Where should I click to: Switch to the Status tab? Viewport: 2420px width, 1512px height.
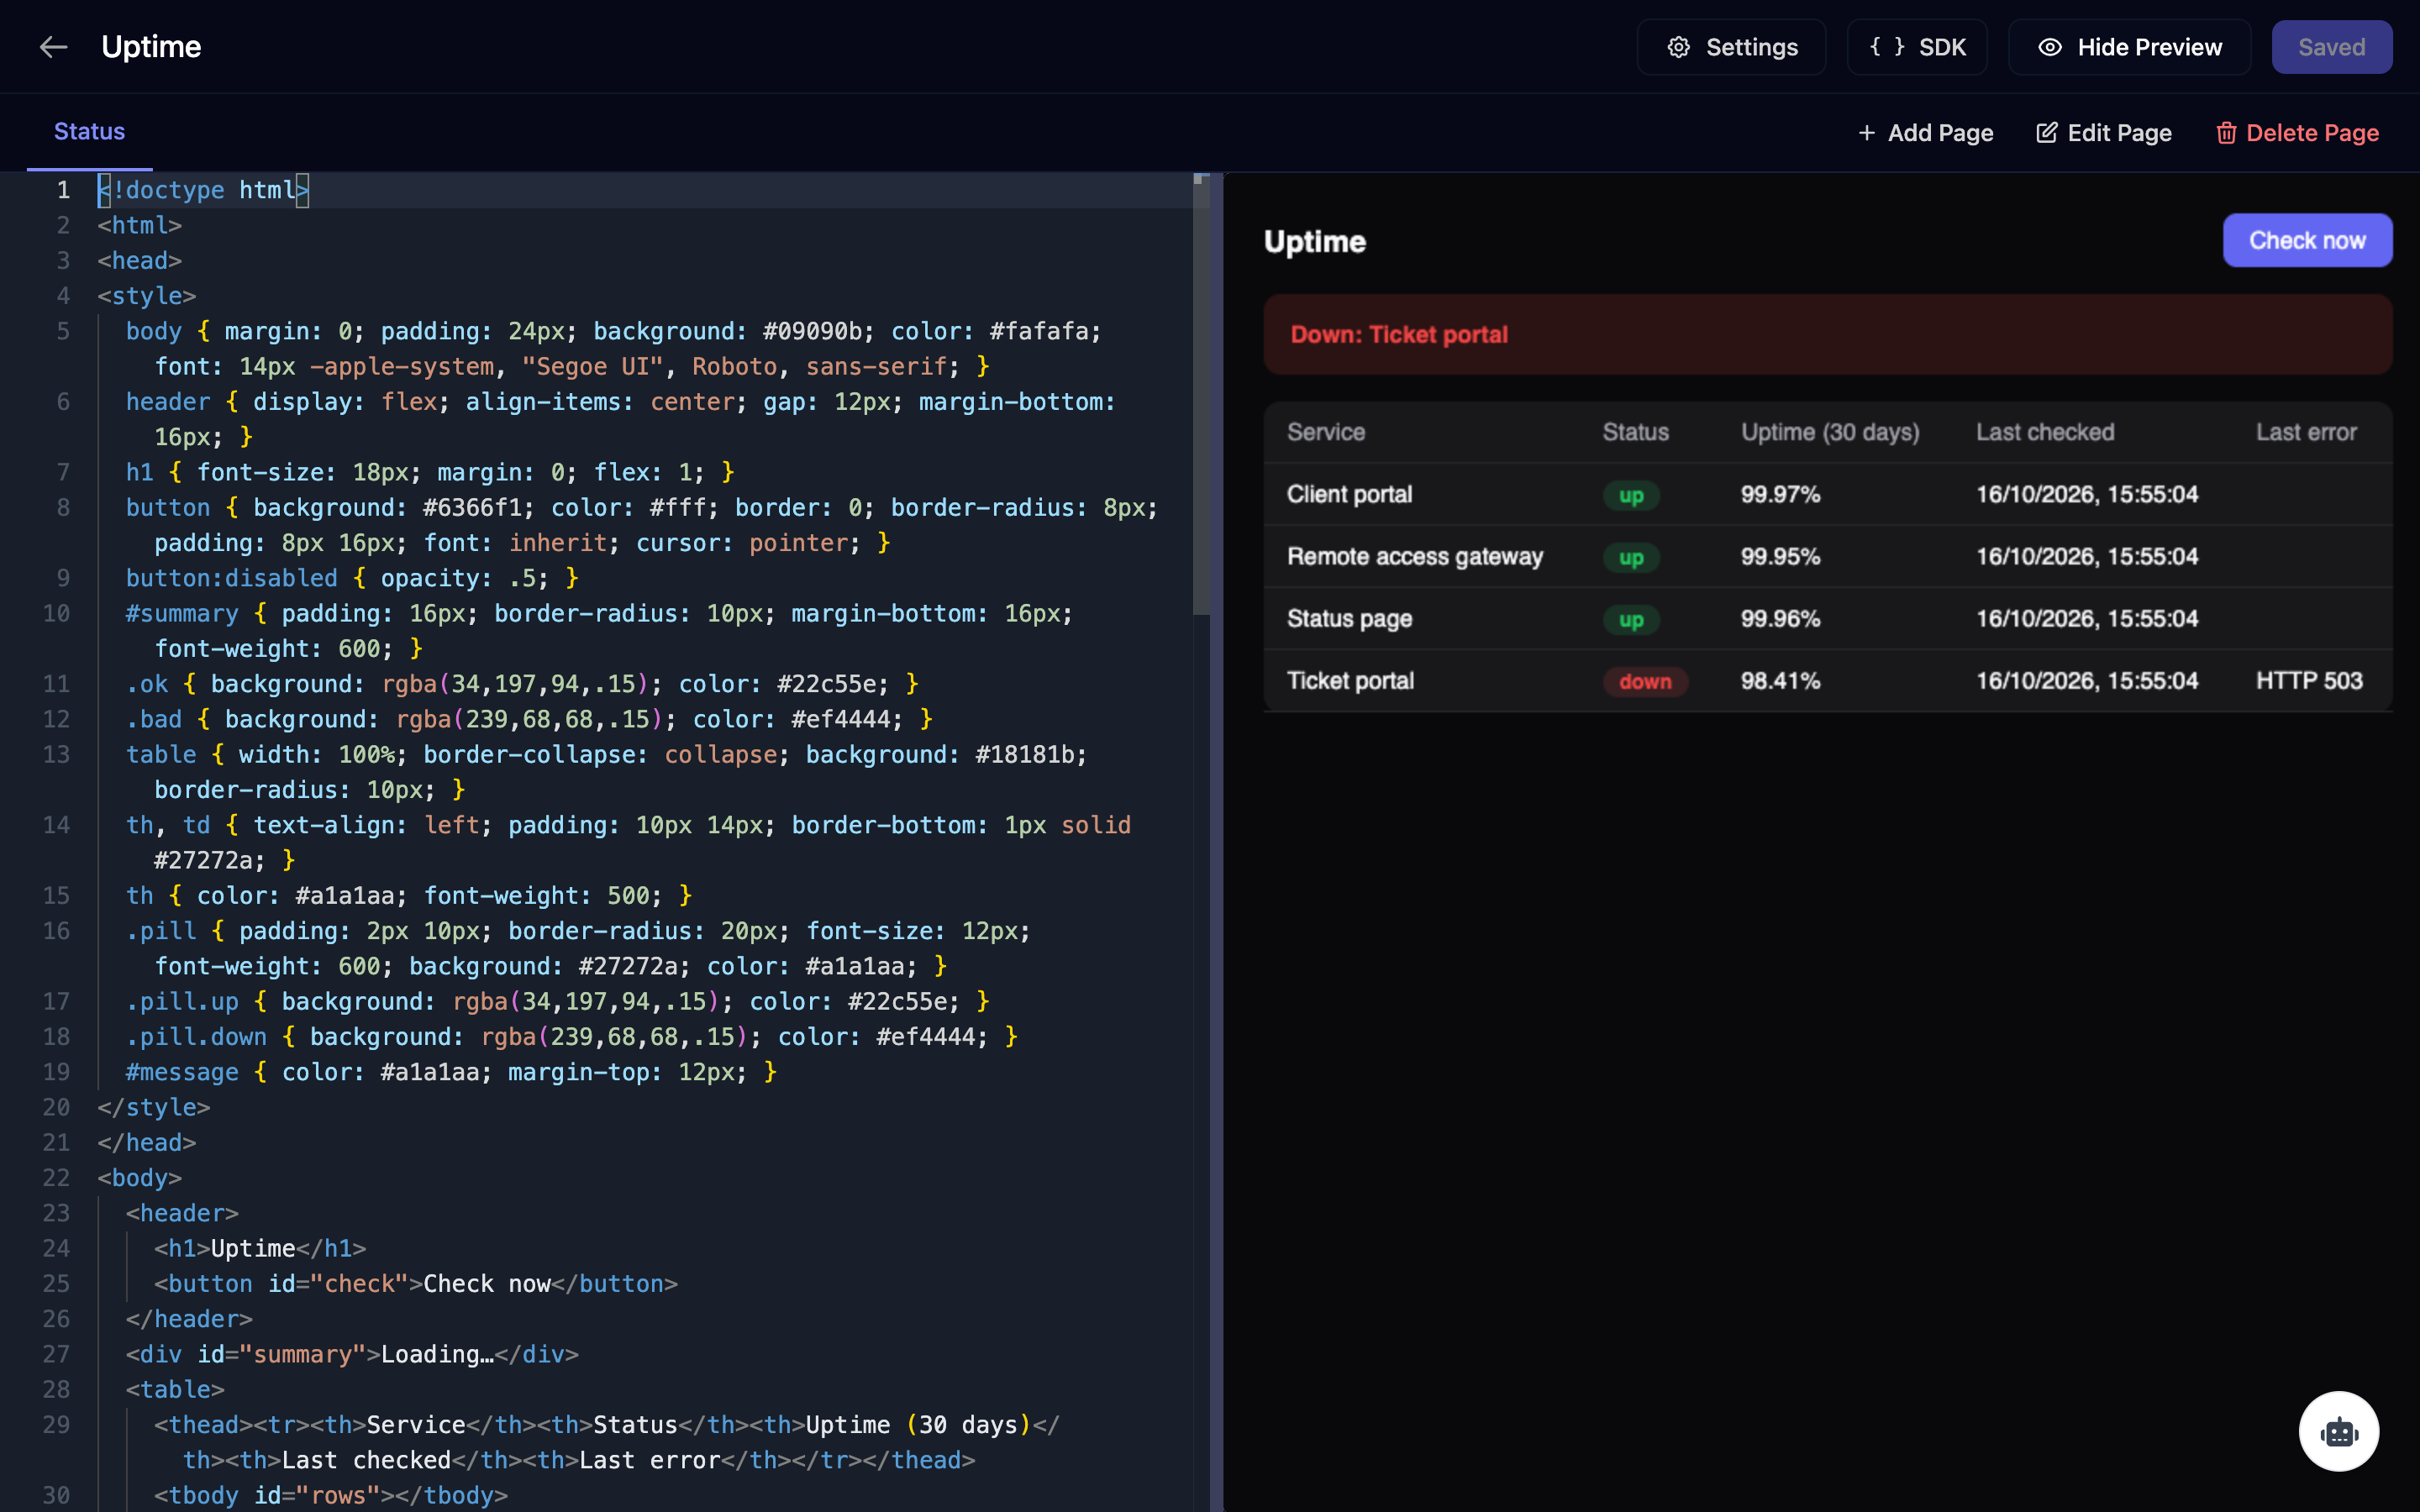pyautogui.click(x=89, y=132)
